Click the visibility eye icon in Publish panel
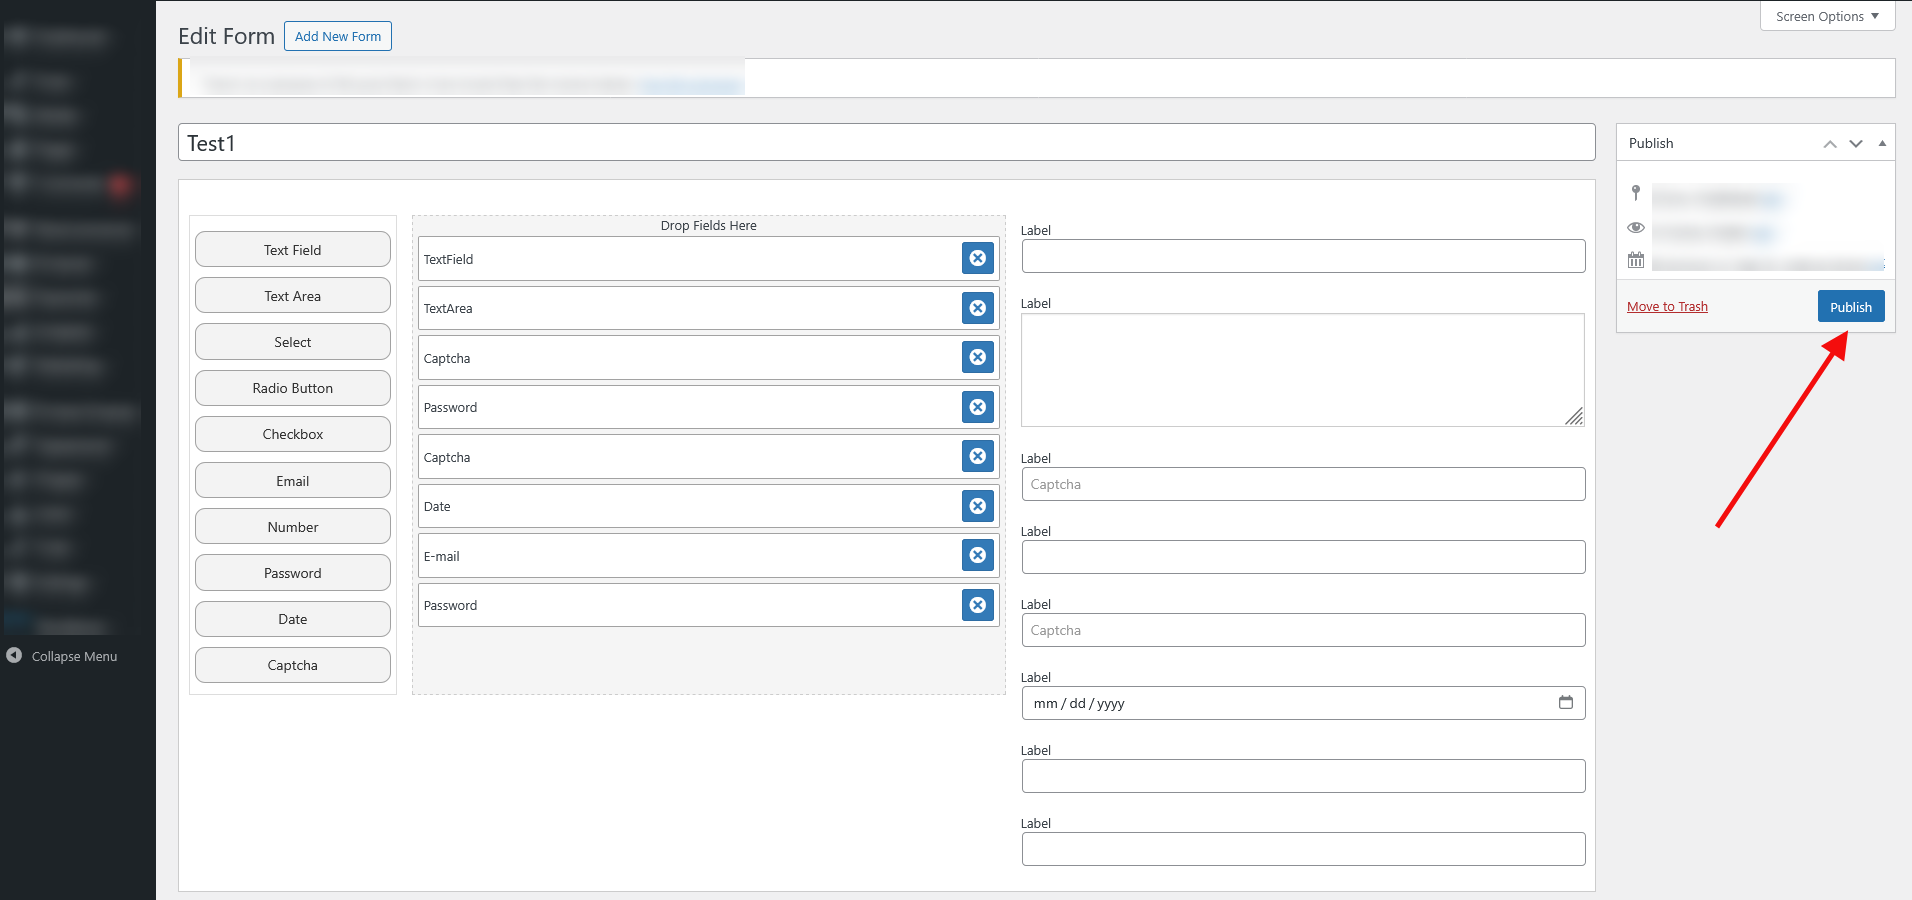Viewport: 1912px width, 900px height. (x=1636, y=228)
